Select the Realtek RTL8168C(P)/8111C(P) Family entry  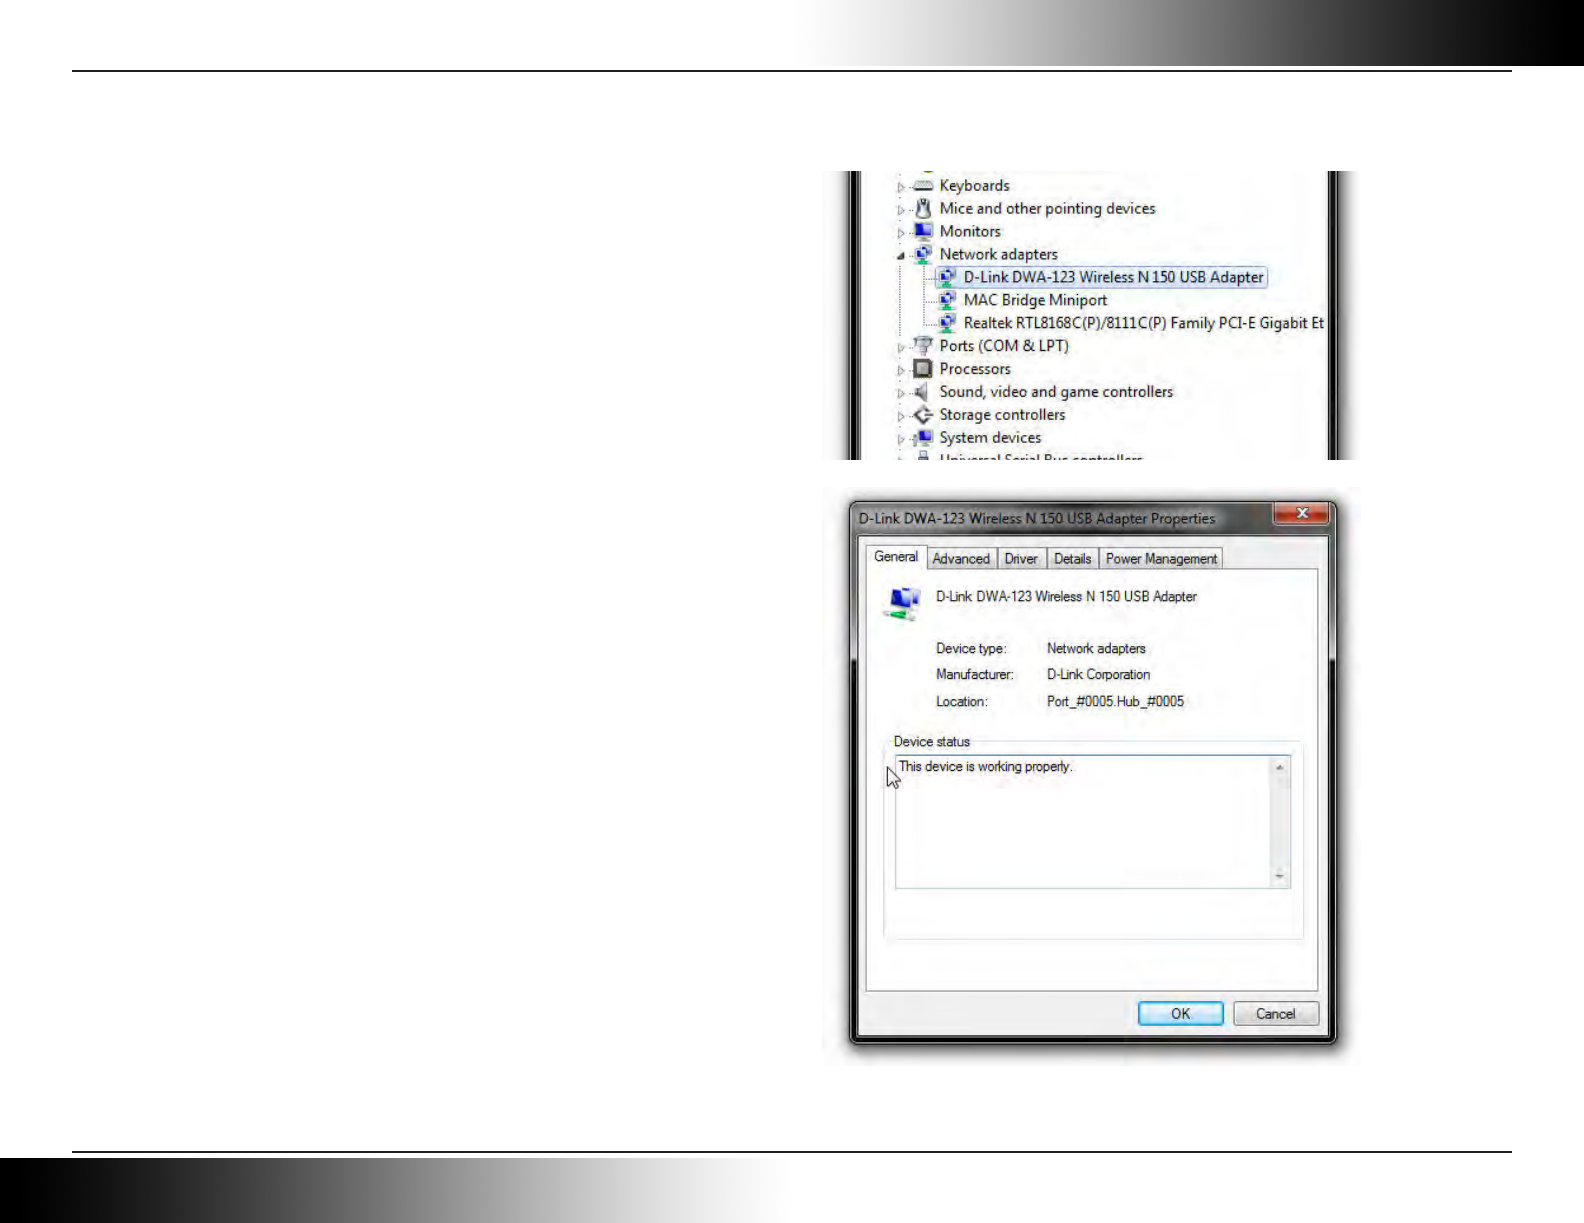[1143, 323]
